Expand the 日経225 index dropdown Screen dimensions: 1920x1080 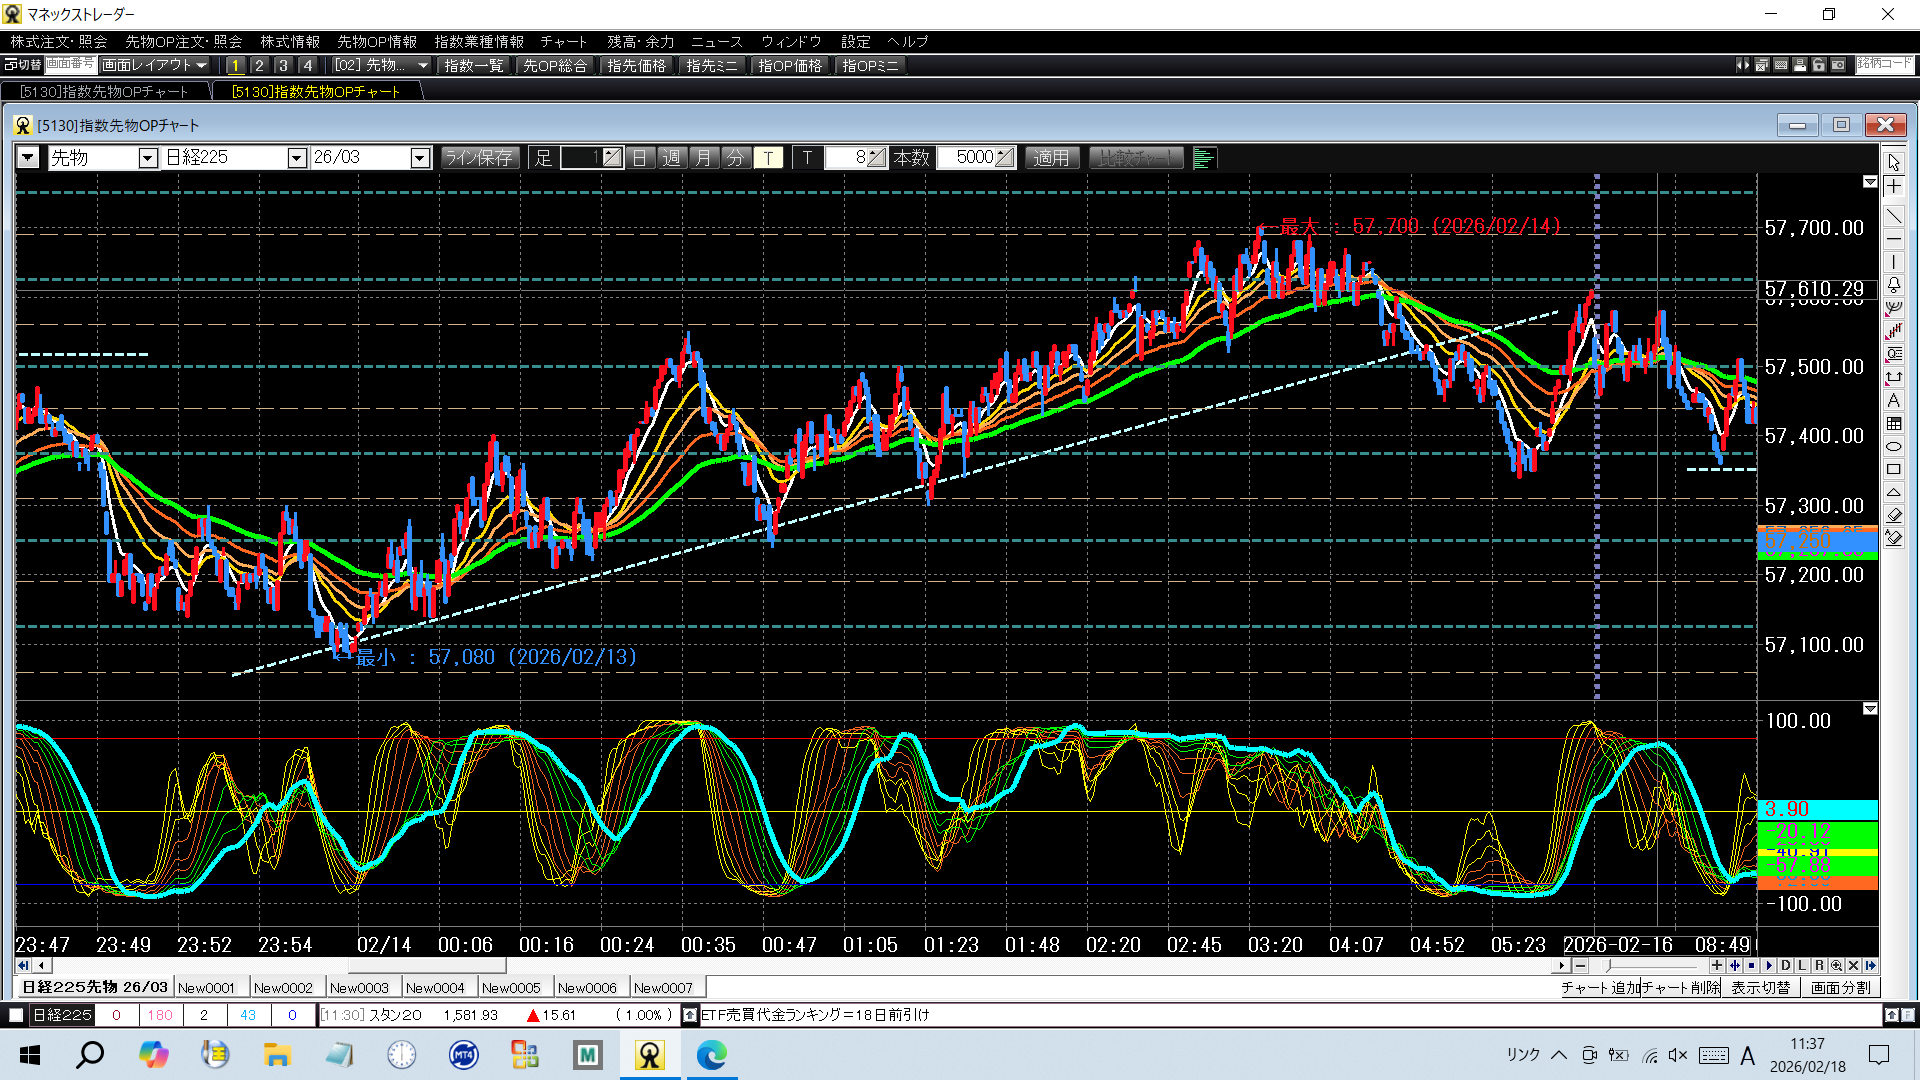(x=296, y=158)
